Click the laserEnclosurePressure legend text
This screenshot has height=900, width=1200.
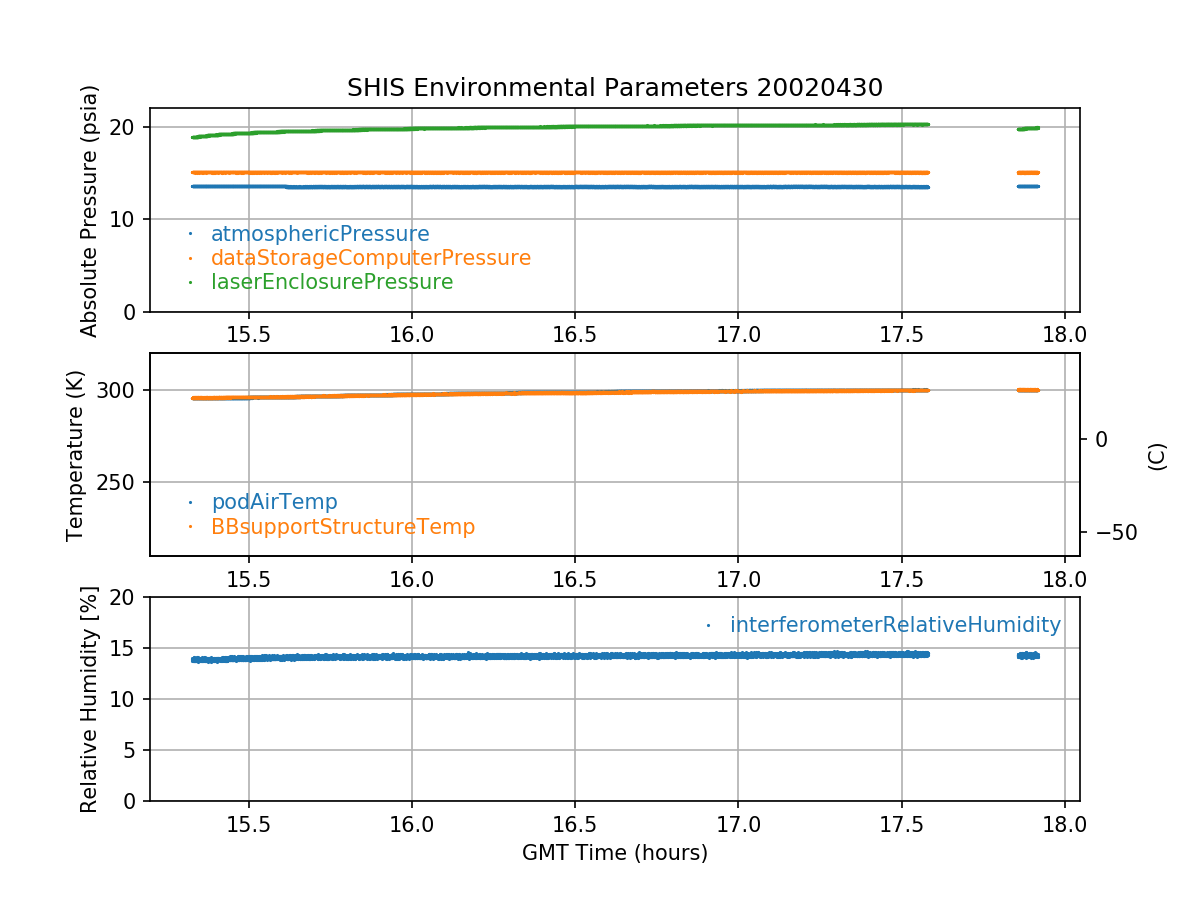pyautogui.click(x=331, y=282)
